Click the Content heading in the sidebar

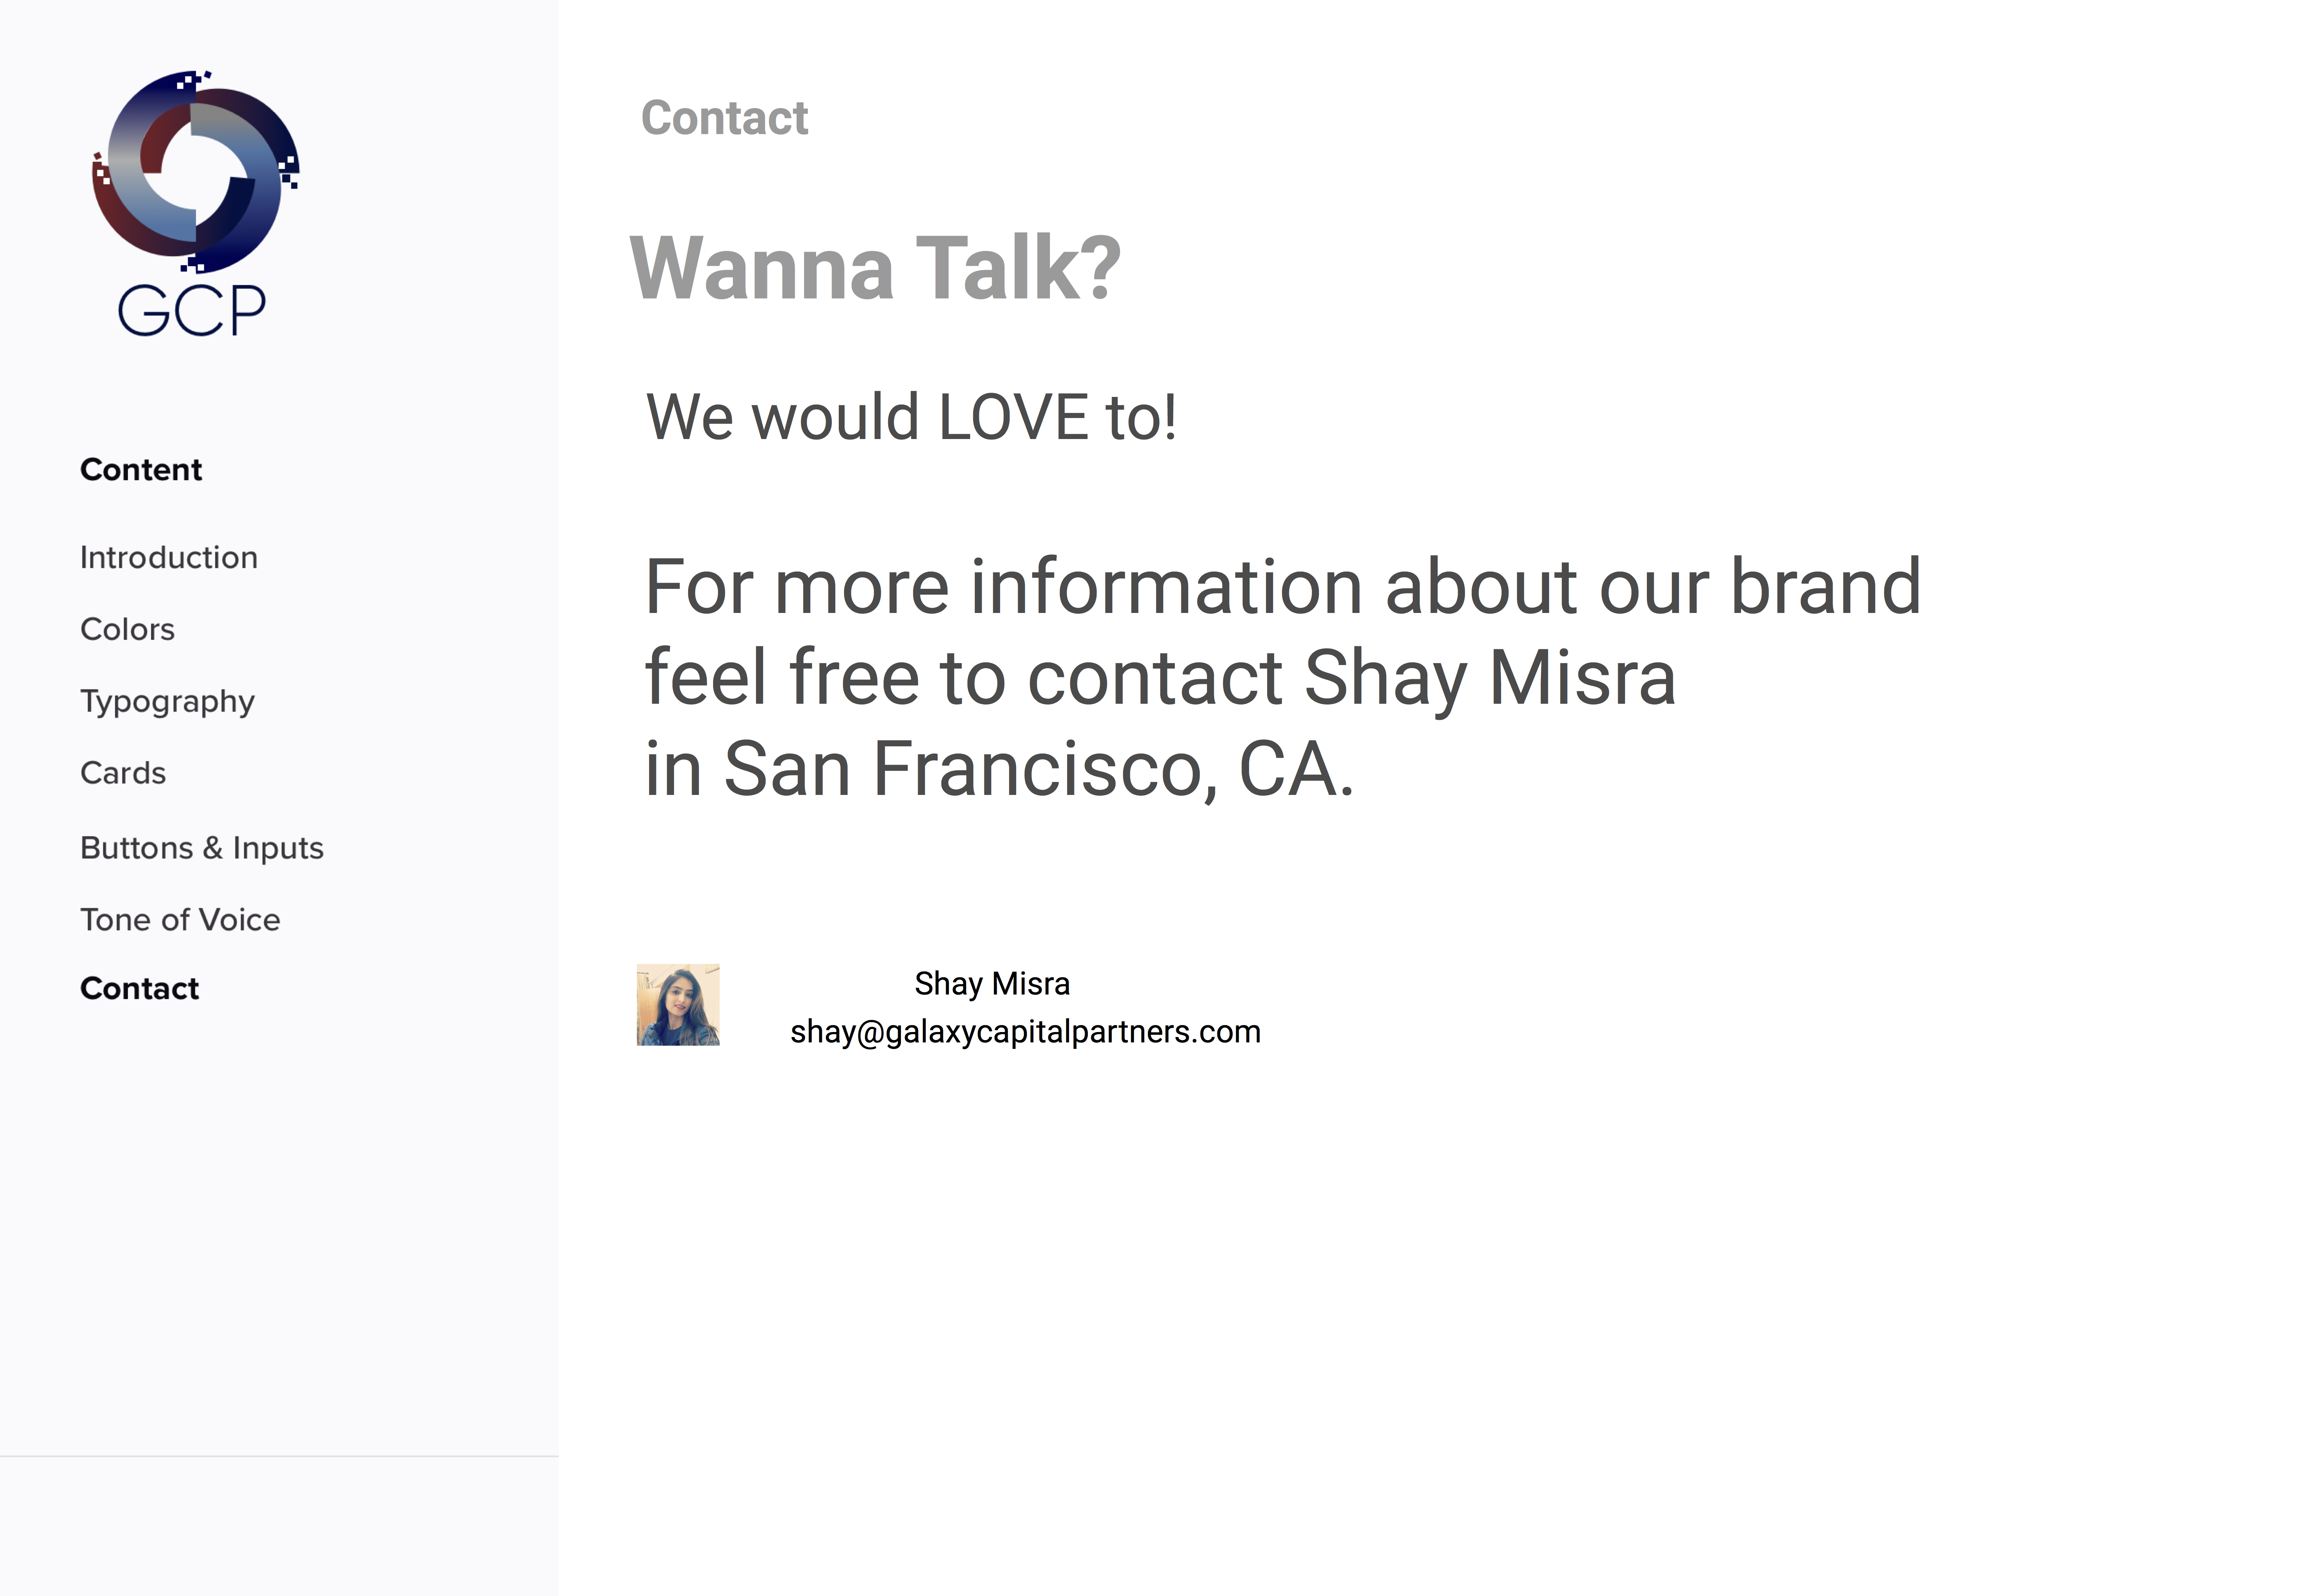pyautogui.click(x=141, y=470)
